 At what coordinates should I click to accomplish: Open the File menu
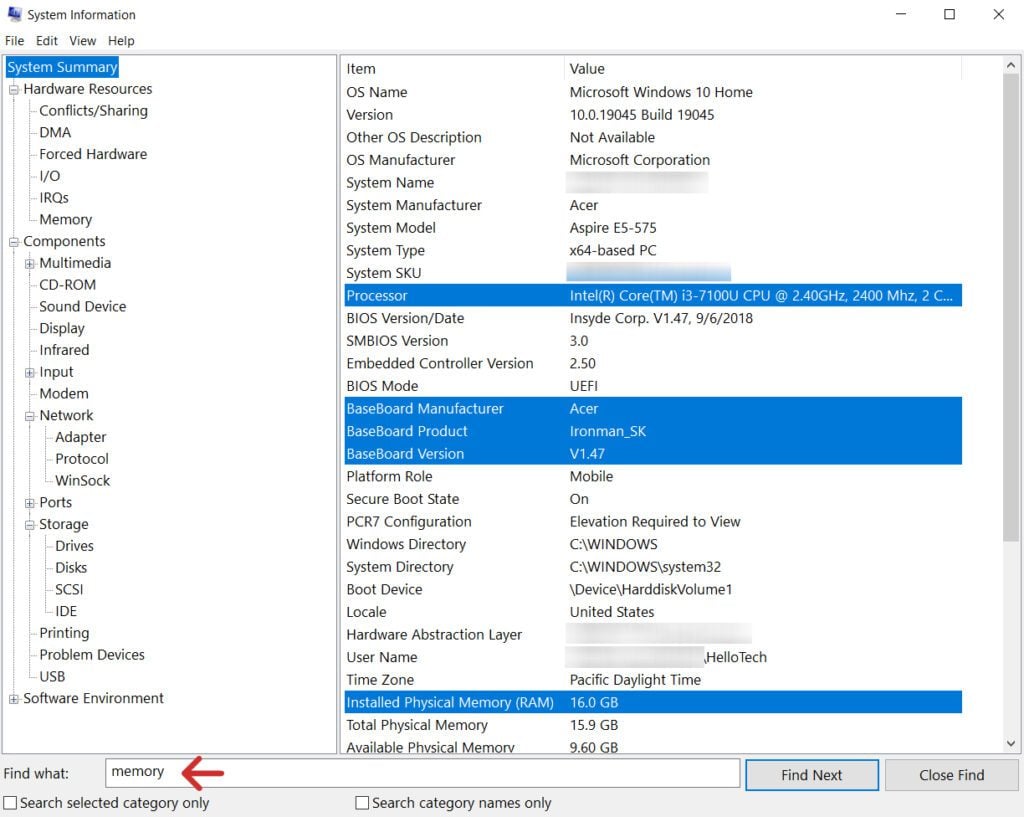coord(15,40)
